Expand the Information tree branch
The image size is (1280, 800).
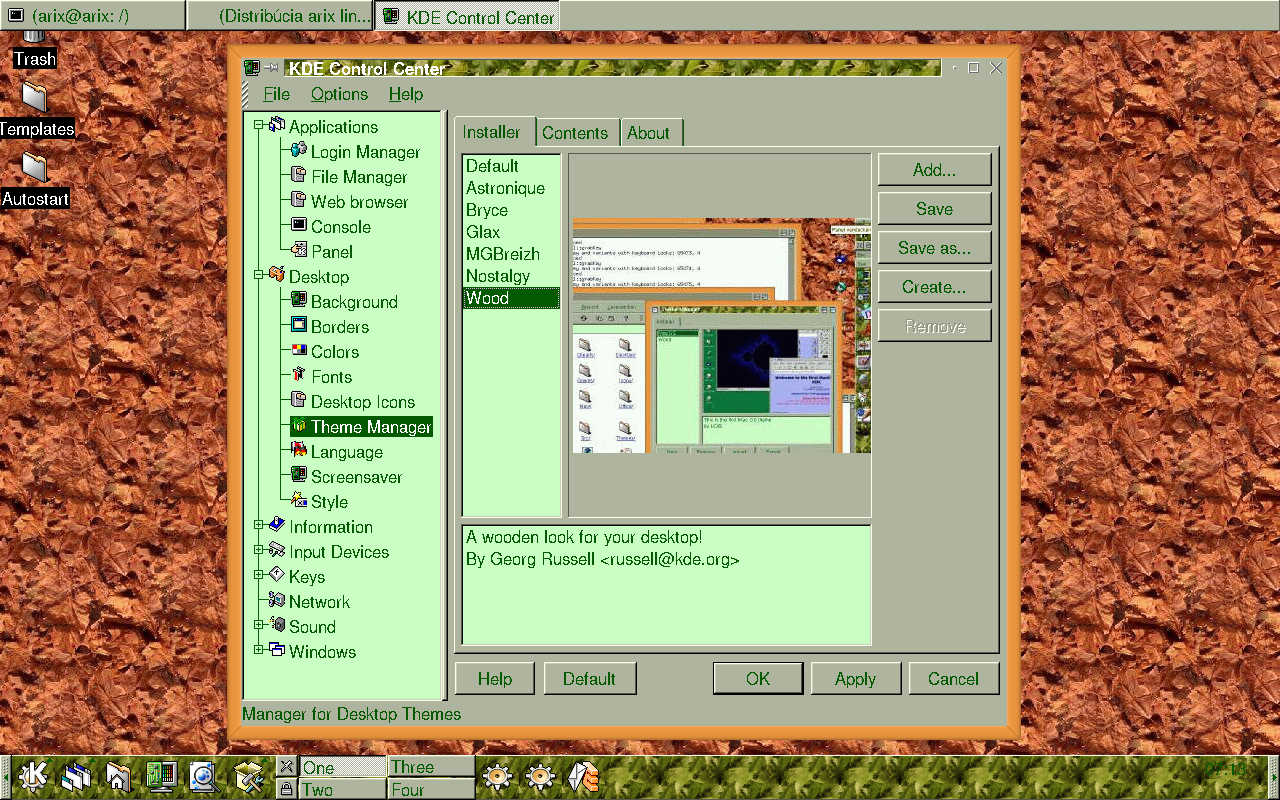(258, 525)
